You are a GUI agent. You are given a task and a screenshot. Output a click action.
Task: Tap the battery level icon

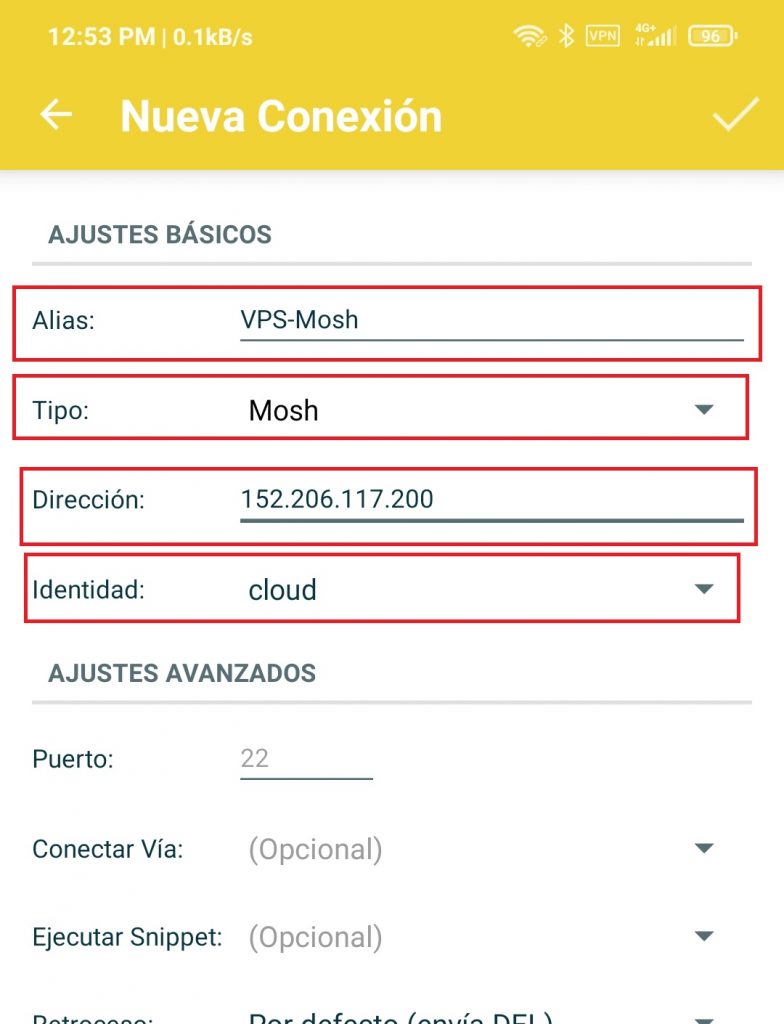coord(712,36)
